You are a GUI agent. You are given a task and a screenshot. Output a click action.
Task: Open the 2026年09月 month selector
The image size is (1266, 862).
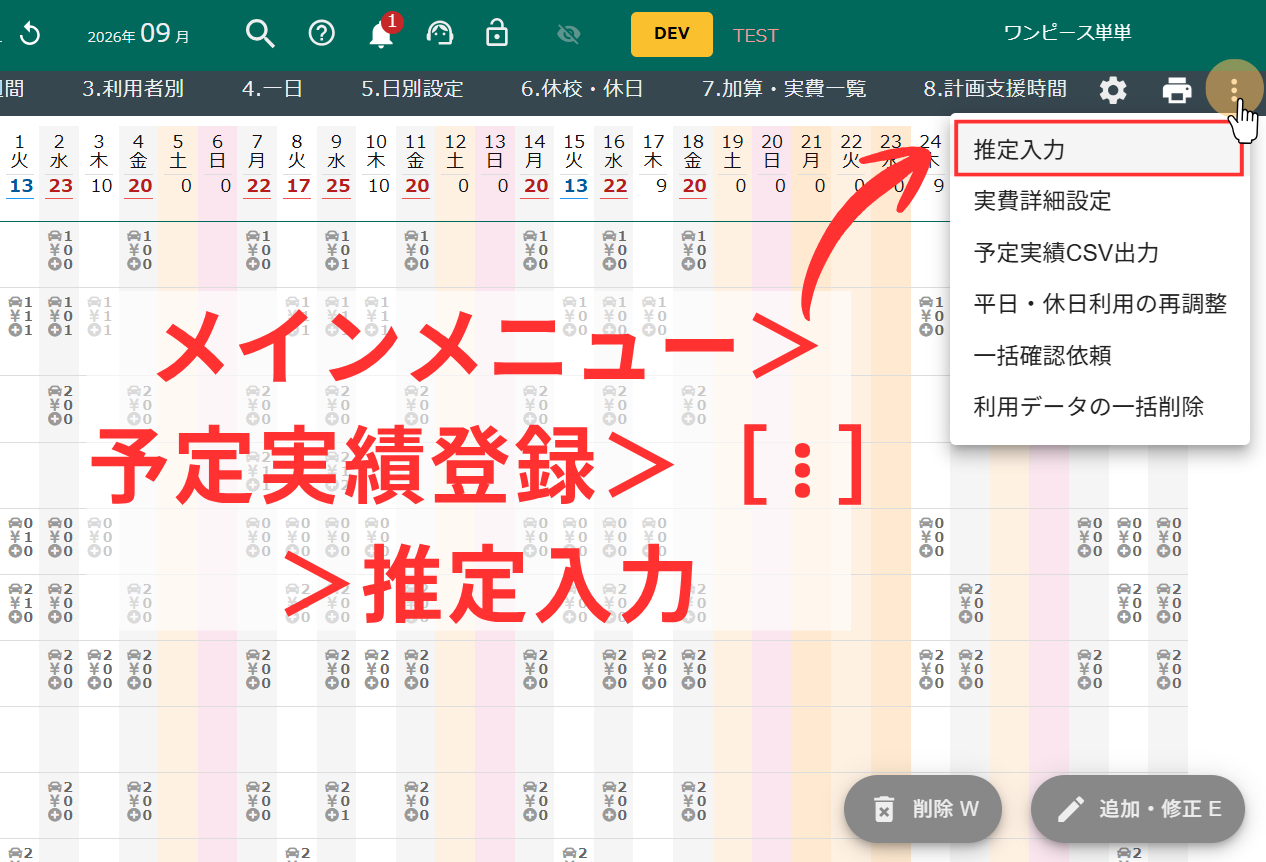pos(138,35)
